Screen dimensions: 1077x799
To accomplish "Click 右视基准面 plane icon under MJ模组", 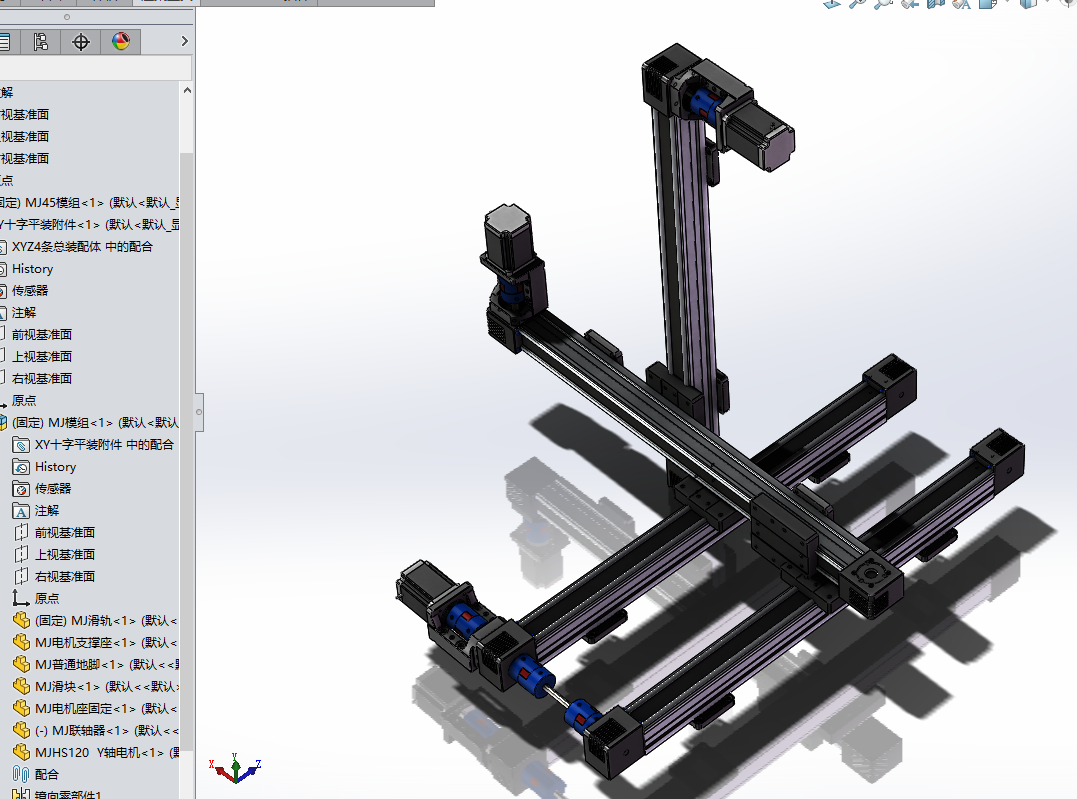I will point(21,576).
